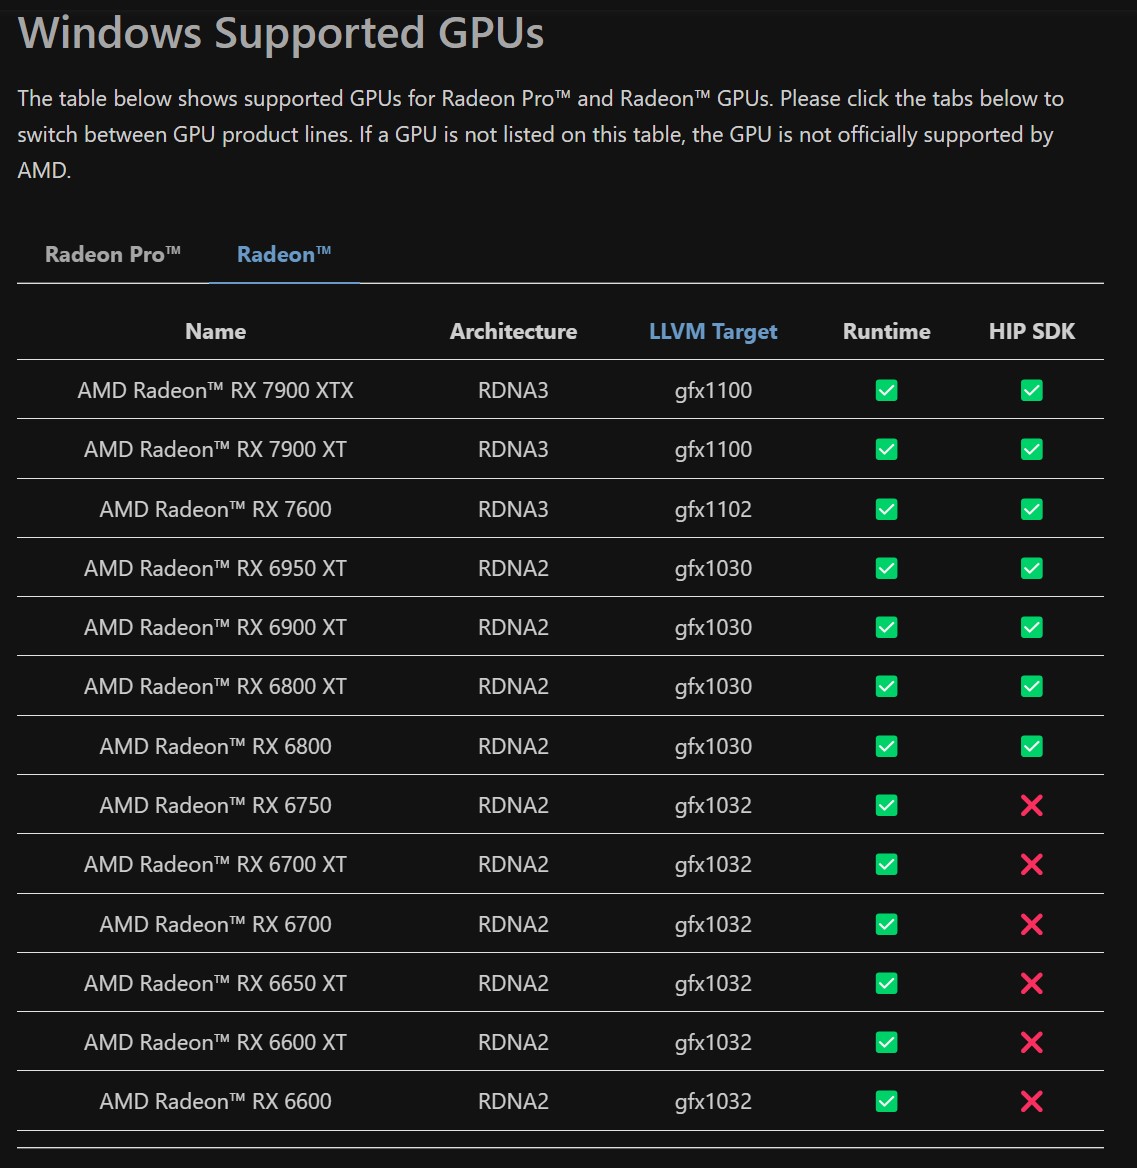This screenshot has width=1137, height=1168.
Task: Select AMD Radeon RX 7900 XTX name
Action: point(215,390)
